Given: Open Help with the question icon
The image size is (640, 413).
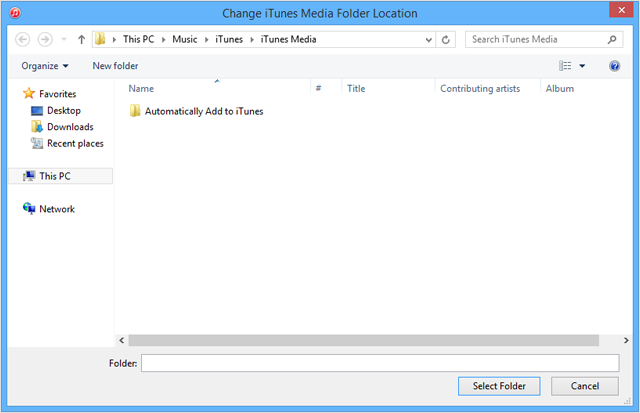Looking at the screenshot, I should coord(614,66).
